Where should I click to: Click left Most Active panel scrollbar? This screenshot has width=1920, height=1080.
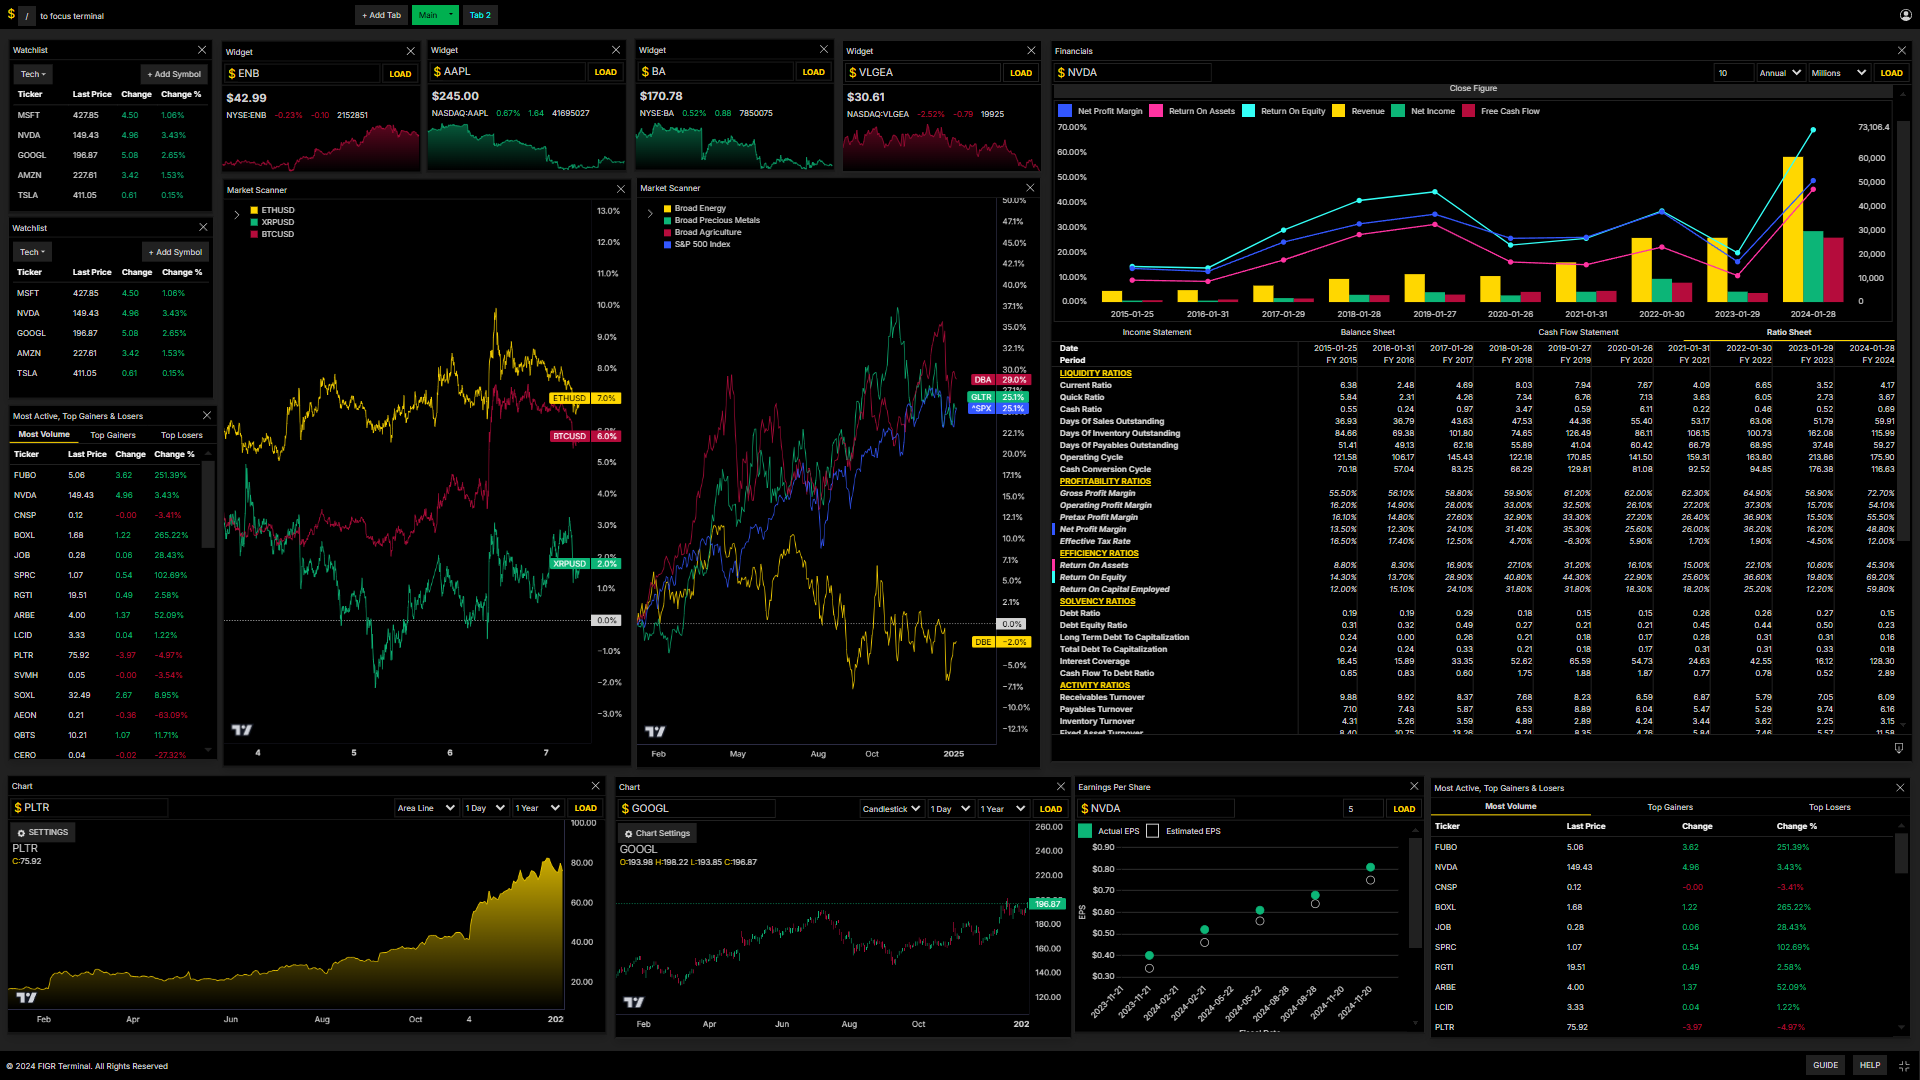tap(209, 505)
